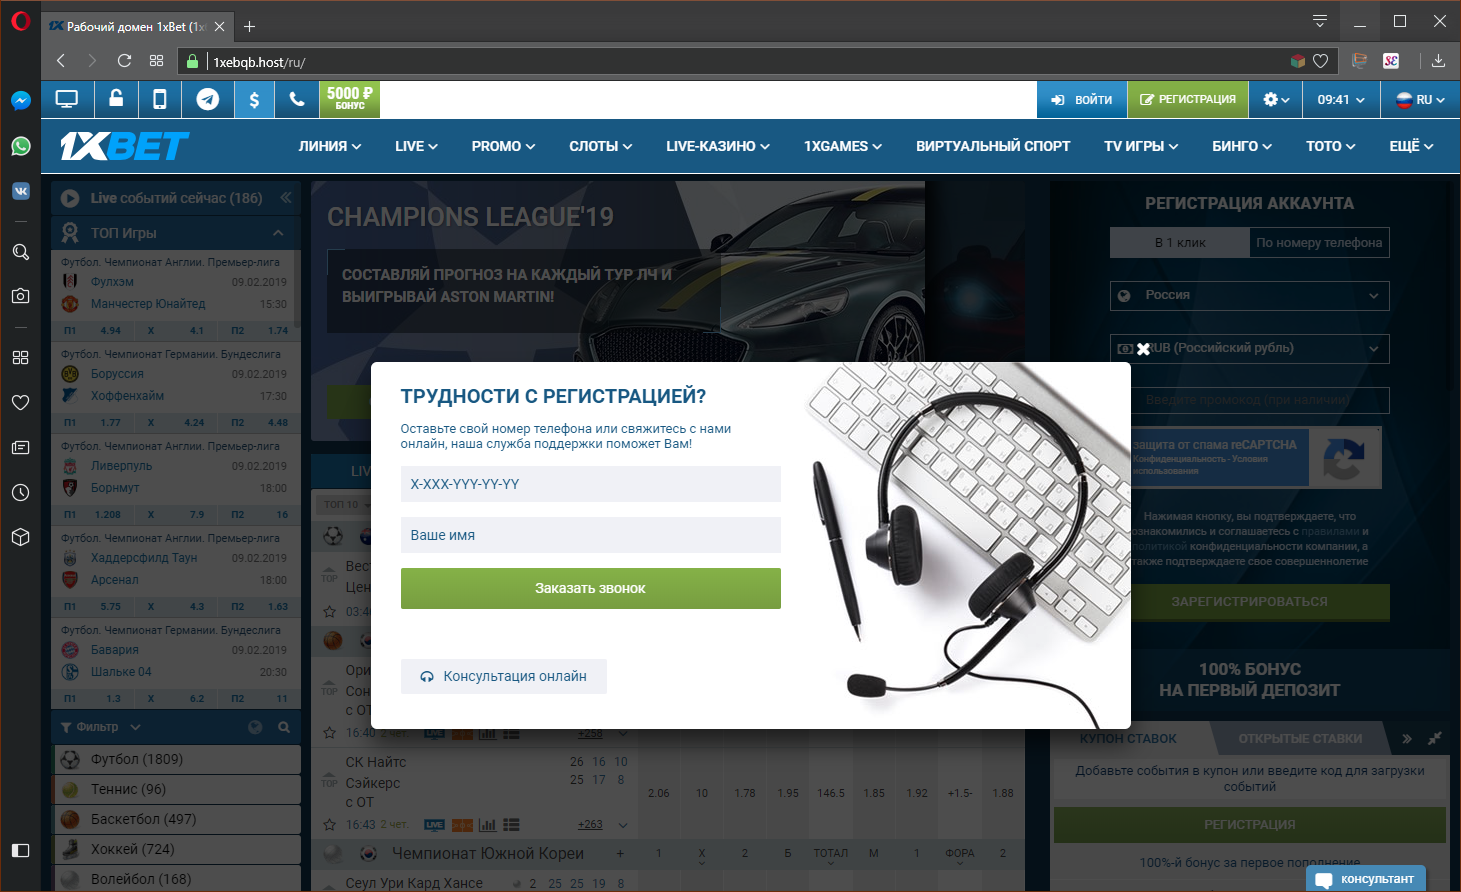Select Баскетбол (497) sport

(176, 819)
